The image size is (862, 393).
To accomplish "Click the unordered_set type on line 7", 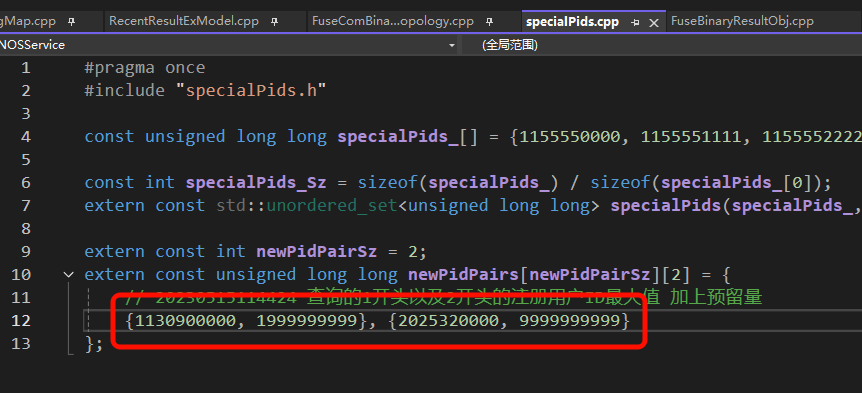I will 332,205.
